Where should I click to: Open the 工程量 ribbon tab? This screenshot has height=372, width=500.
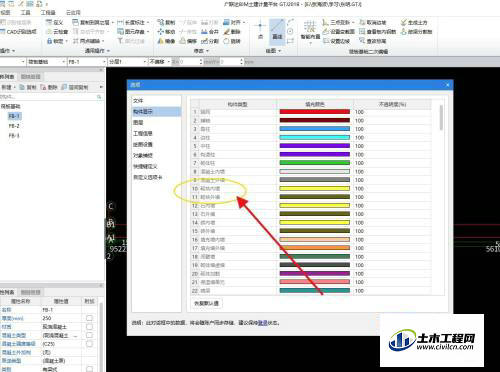click(48, 12)
